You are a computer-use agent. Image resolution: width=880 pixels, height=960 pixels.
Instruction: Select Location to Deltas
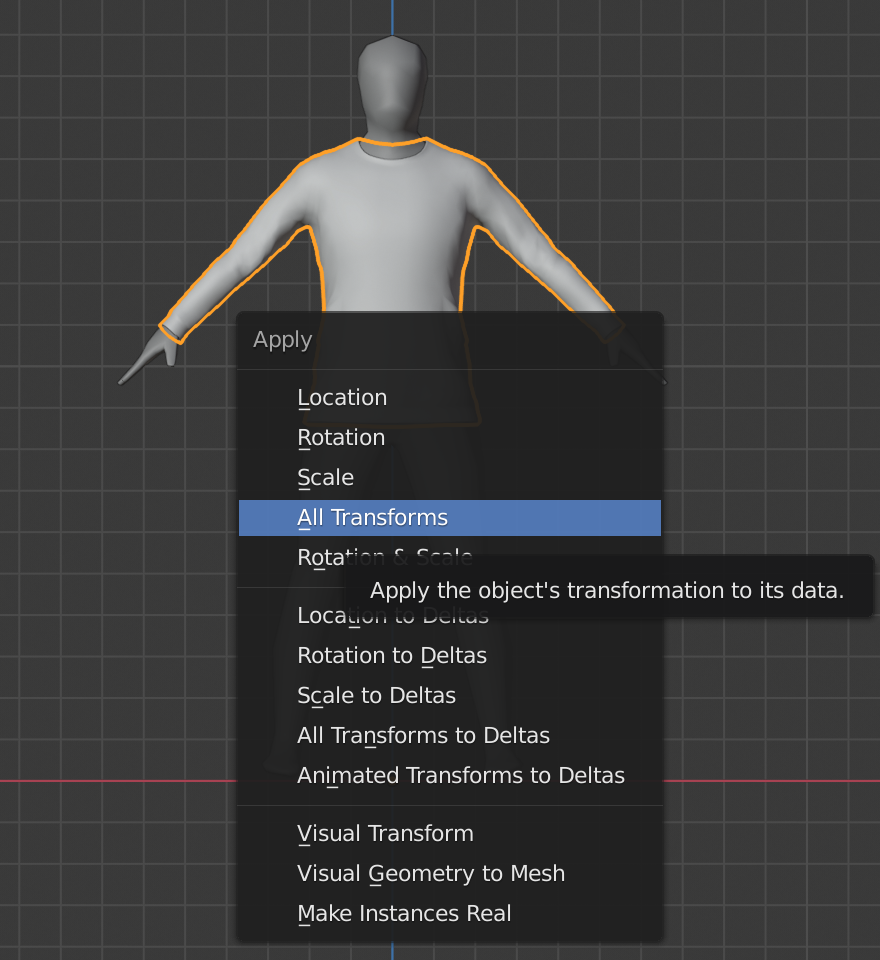coord(320,616)
